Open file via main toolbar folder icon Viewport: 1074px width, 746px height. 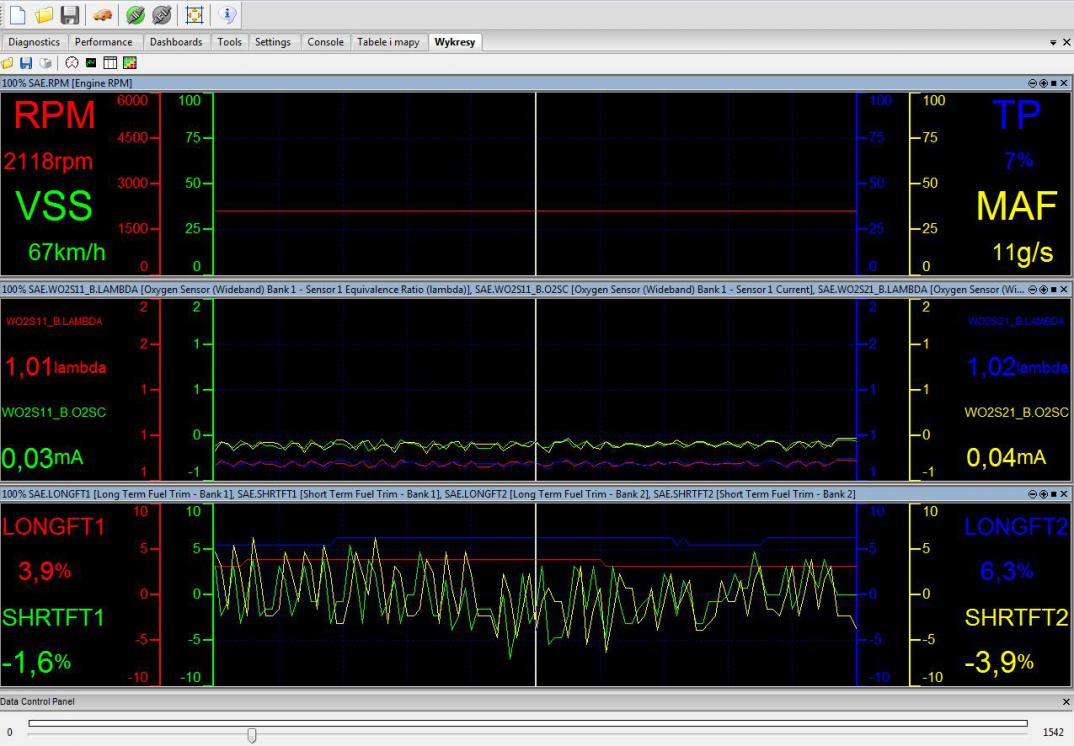(x=43, y=14)
